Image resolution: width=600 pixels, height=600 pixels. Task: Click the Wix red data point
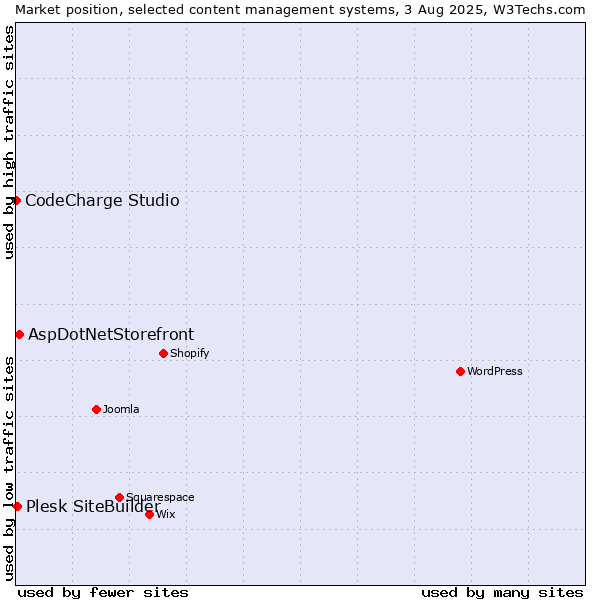pos(150,515)
